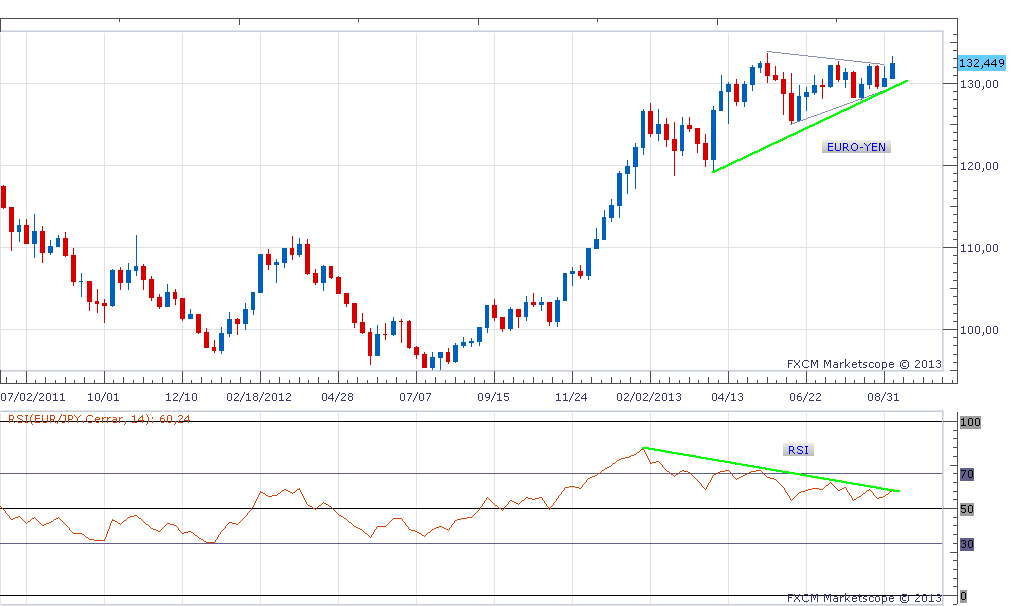Image resolution: width=1015 pixels, height=606 pixels.
Task: Click FXCM Marketscope watermark below RSI panel
Action: [x=864, y=598]
